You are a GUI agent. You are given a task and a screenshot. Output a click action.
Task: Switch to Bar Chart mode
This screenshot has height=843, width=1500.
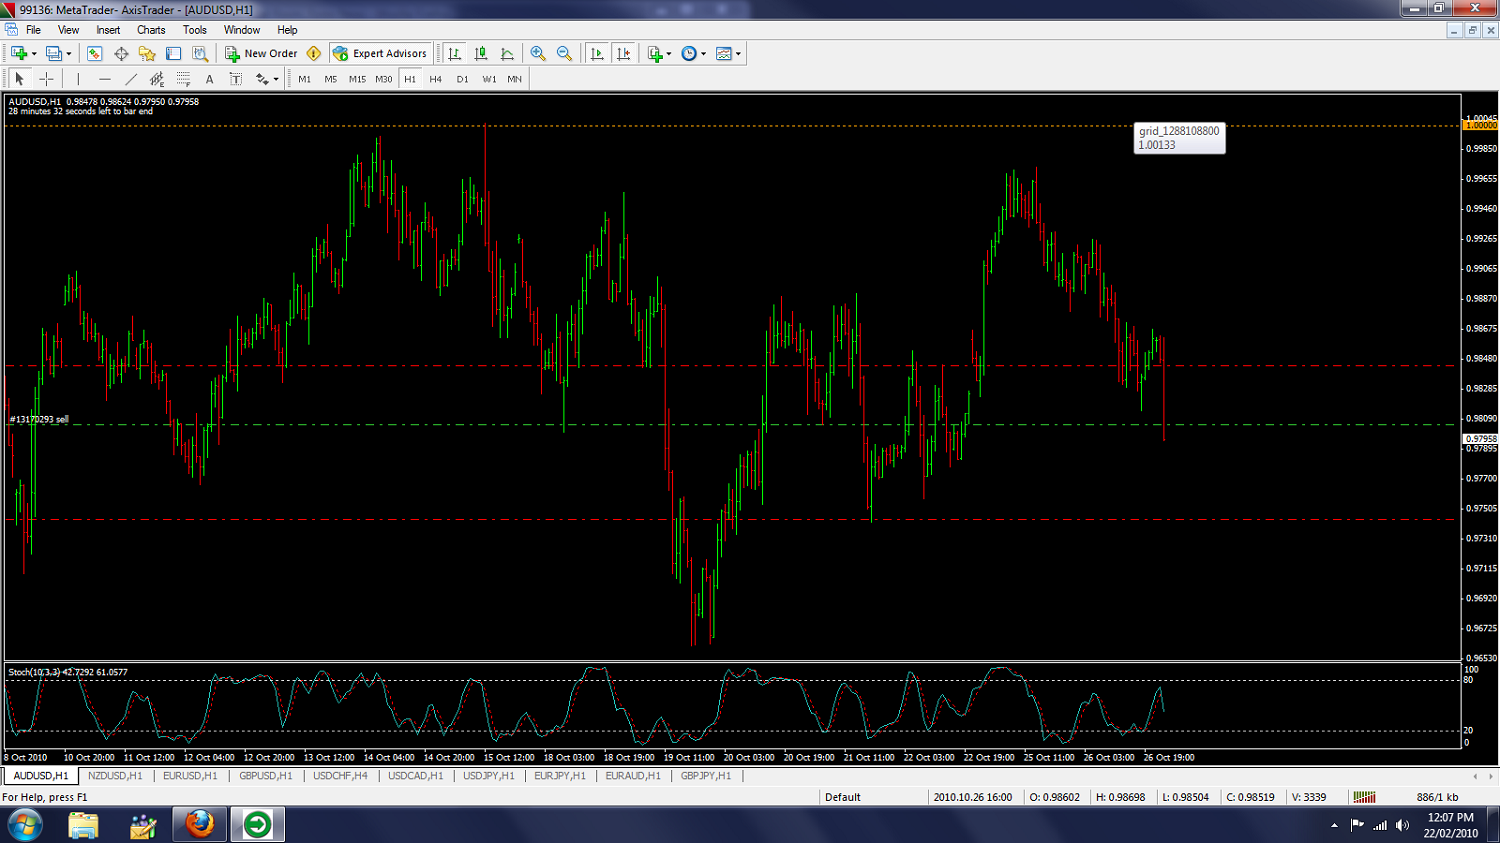point(455,54)
